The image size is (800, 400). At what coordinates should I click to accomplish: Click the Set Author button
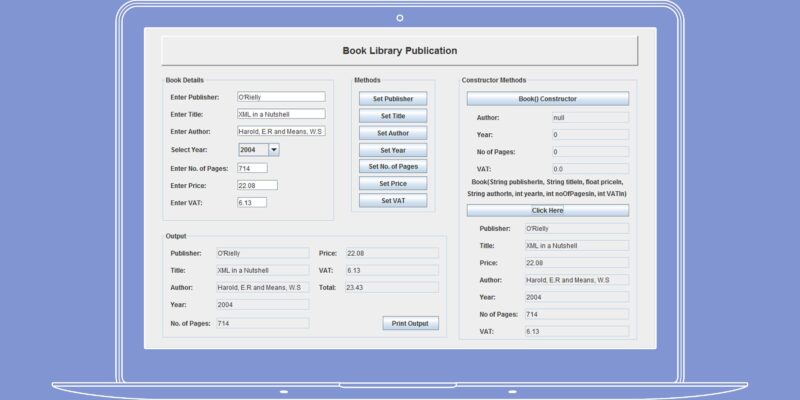coord(393,133)
